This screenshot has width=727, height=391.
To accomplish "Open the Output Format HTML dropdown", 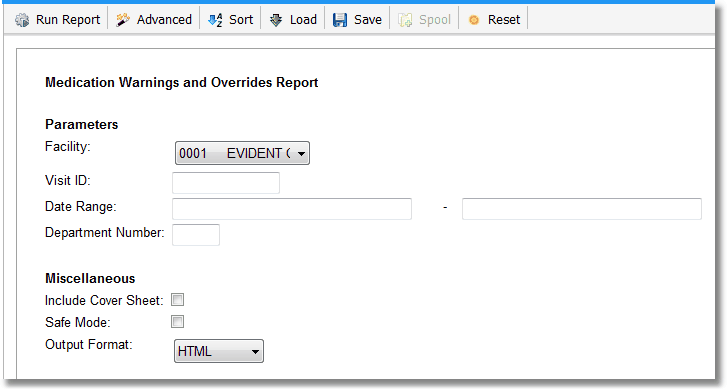I will pos(219,351).
